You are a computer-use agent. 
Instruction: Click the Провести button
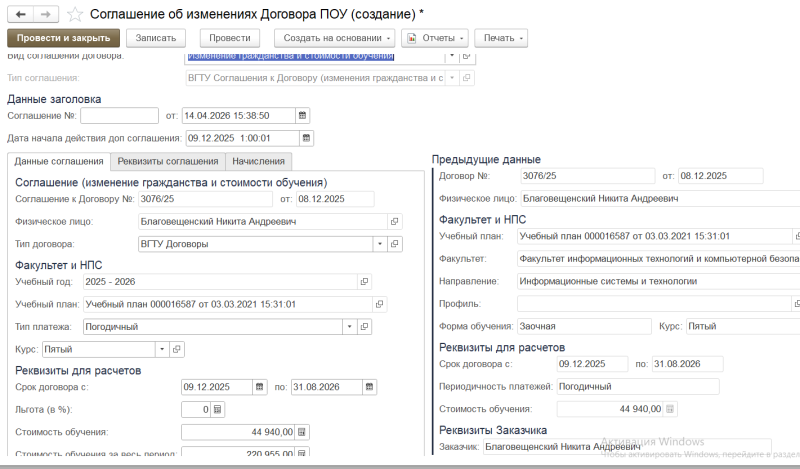(x=230, y=38)
